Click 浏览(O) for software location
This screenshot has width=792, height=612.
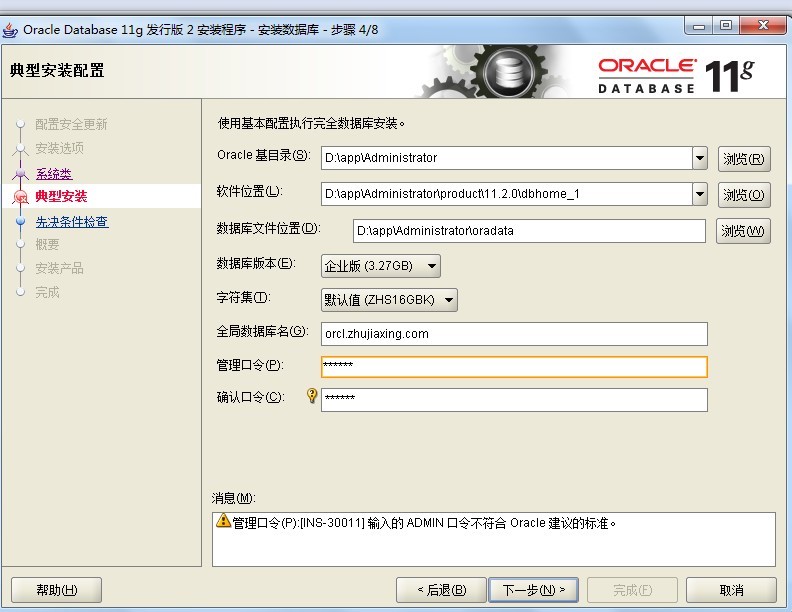coord(744,195)
